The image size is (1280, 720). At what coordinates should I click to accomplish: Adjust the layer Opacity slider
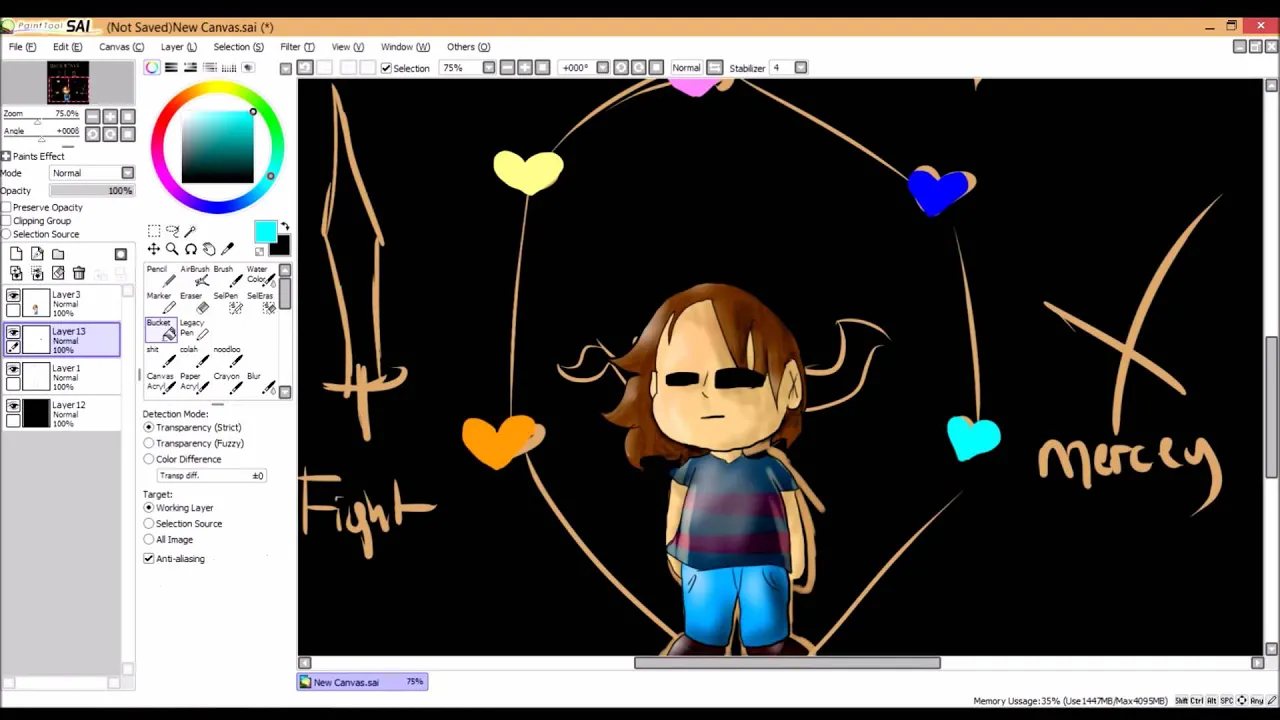92,191
